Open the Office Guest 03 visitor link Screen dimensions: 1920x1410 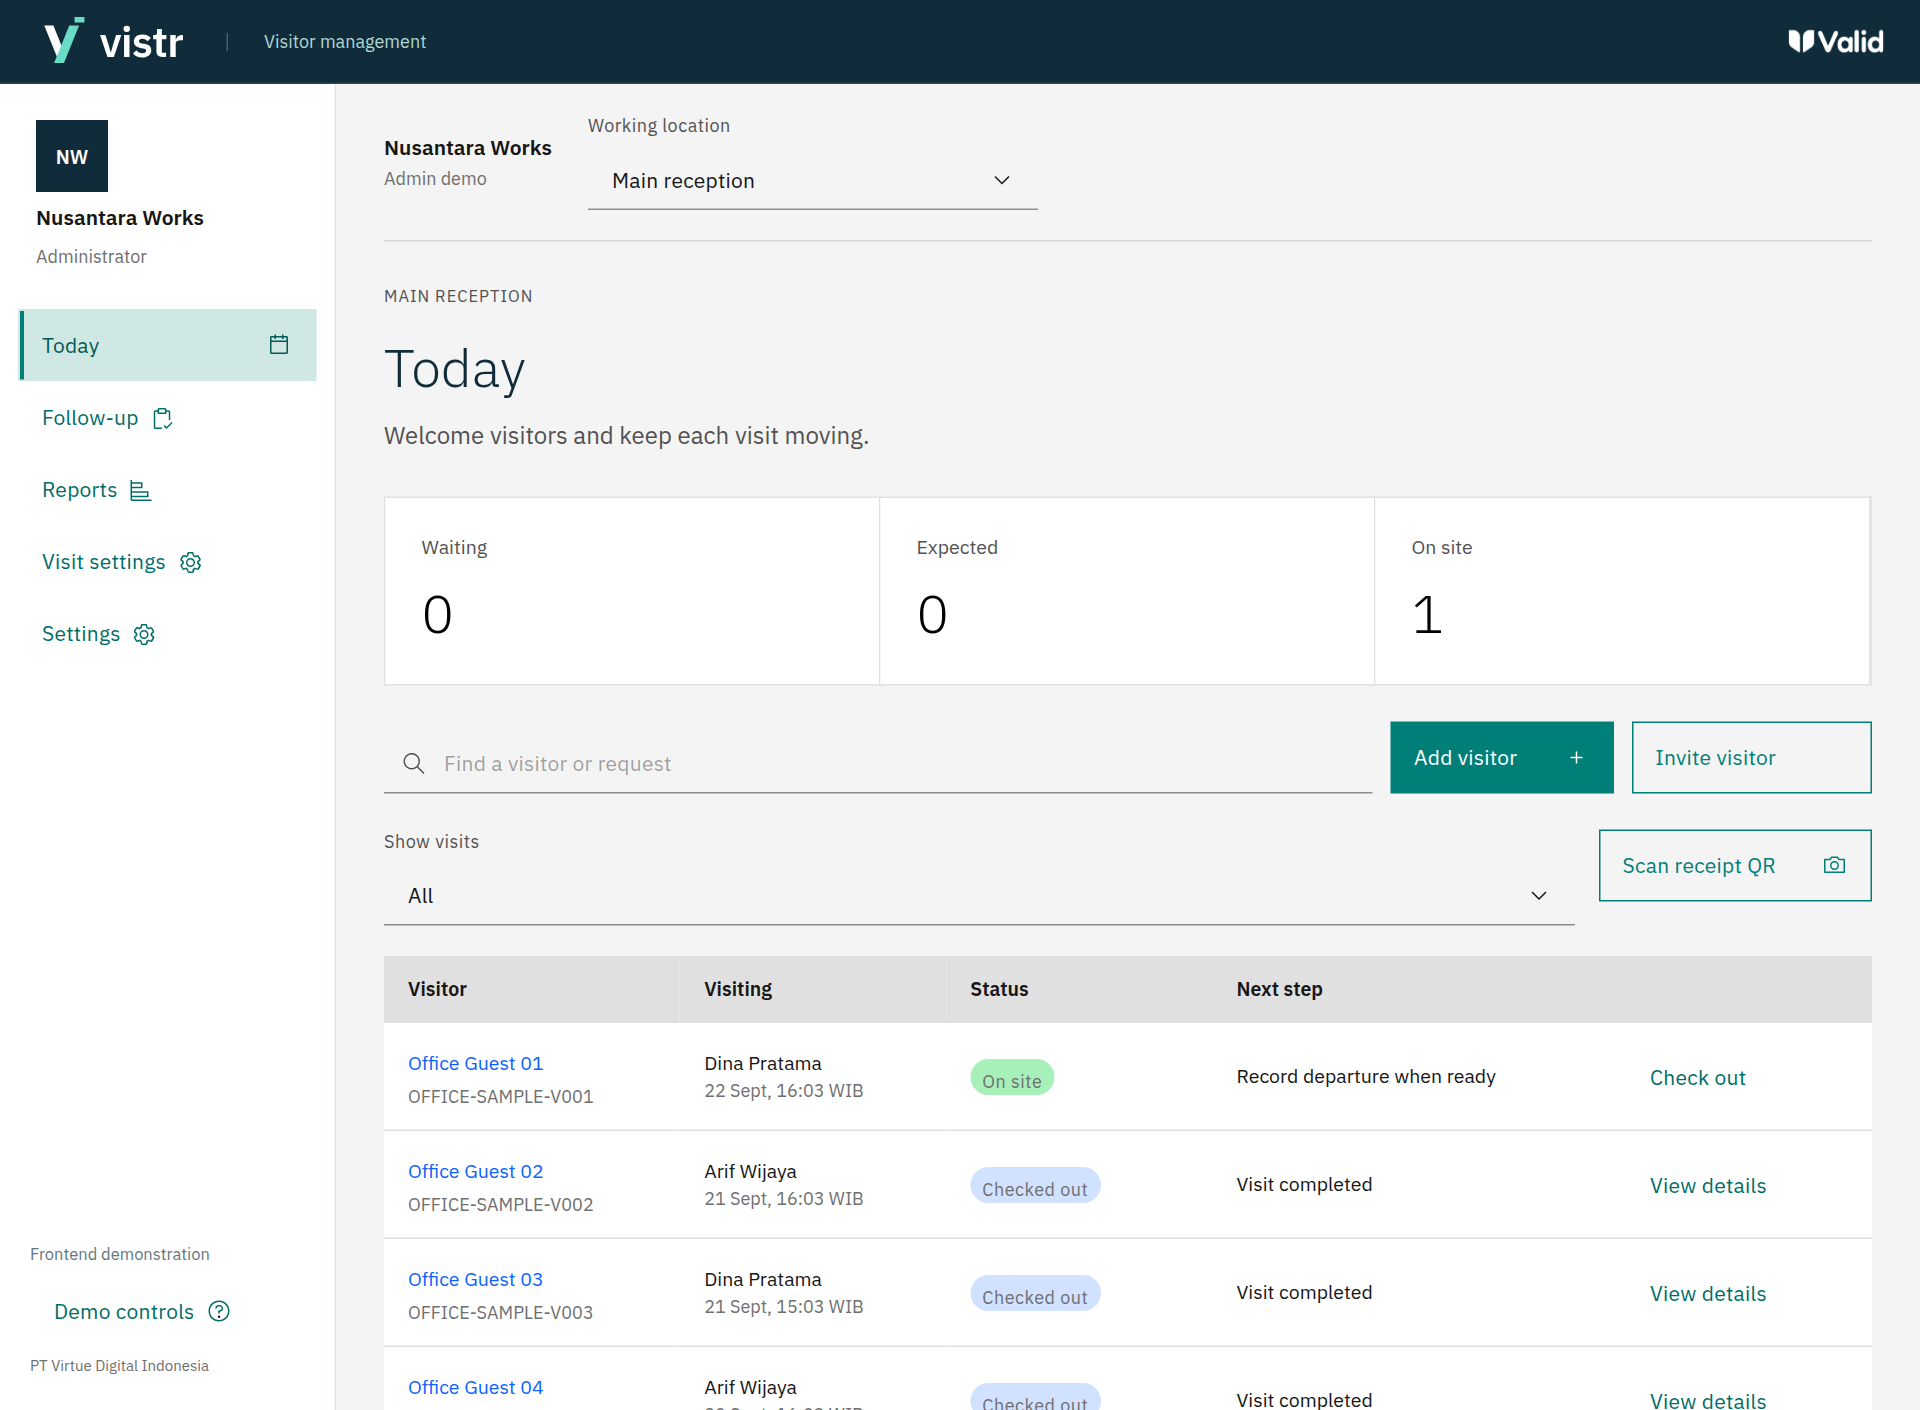[x=475, y=1280]
